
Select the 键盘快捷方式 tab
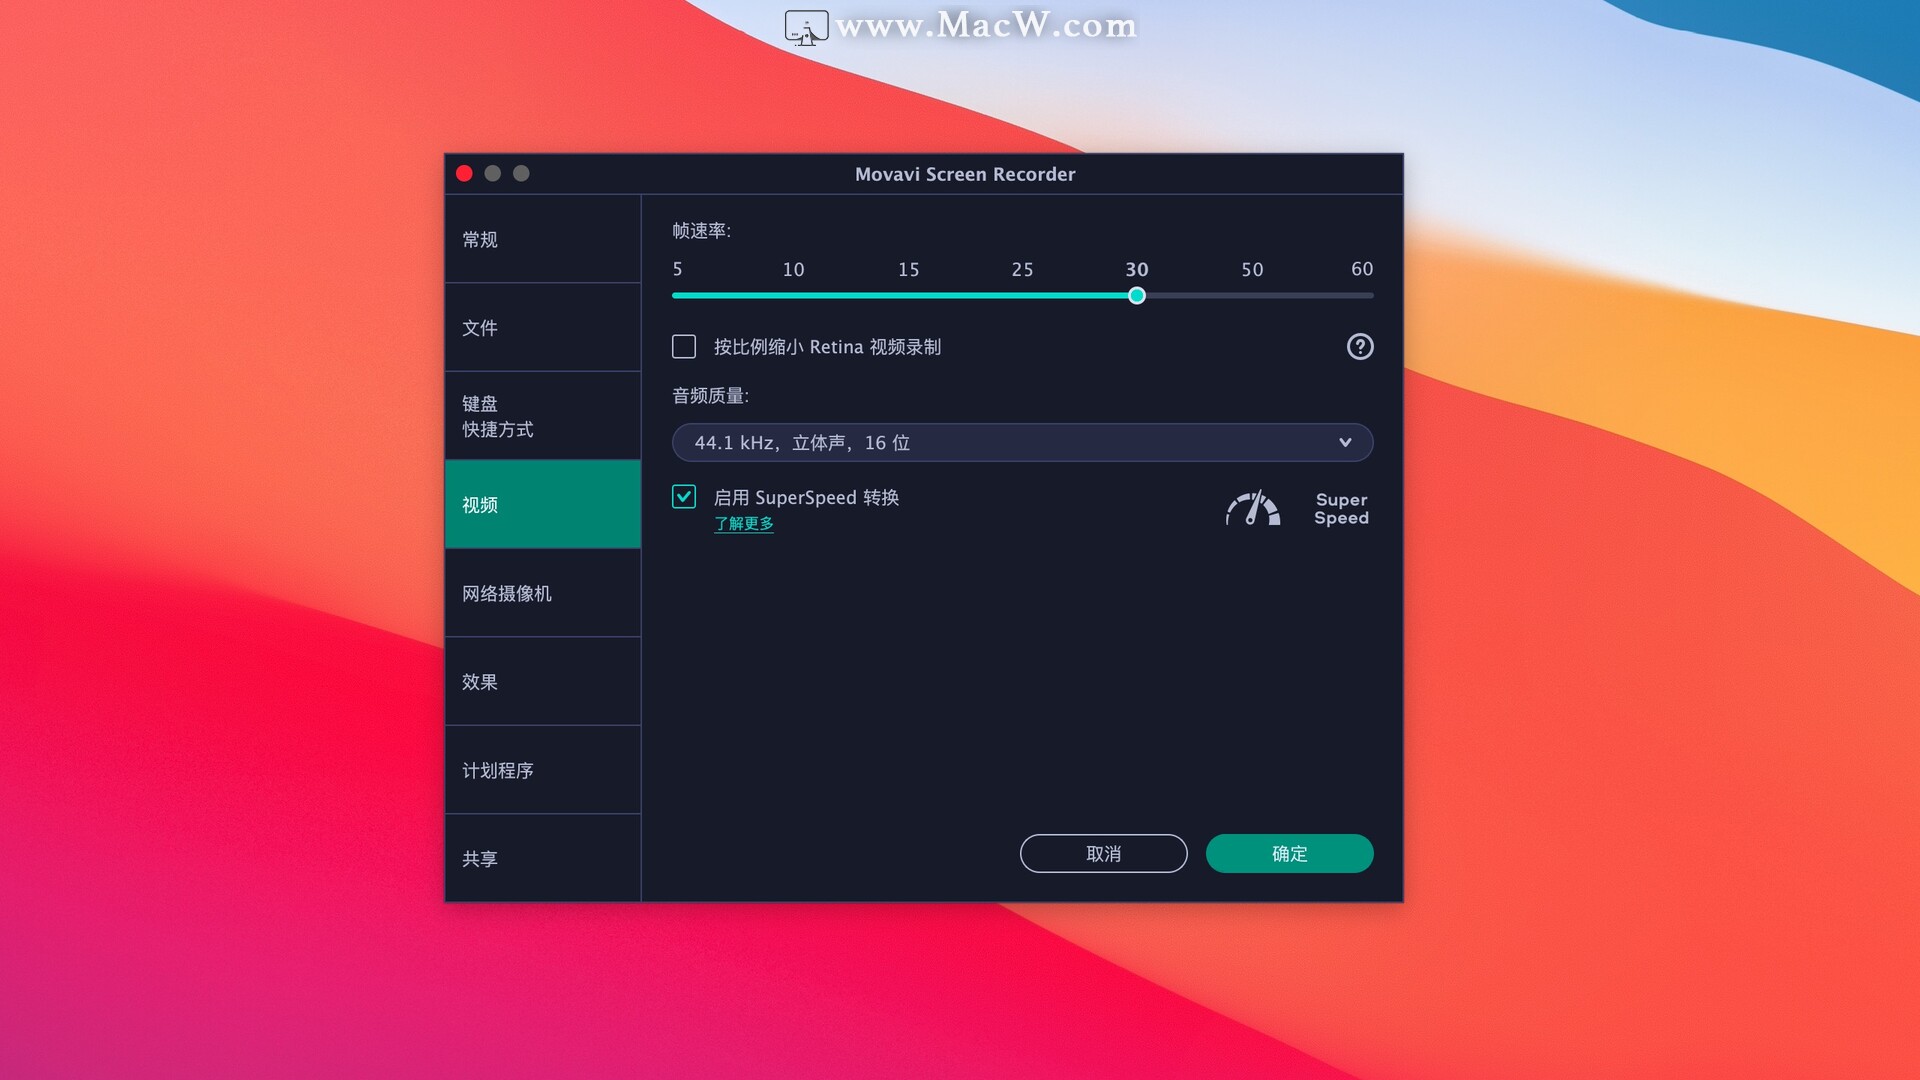543,416
